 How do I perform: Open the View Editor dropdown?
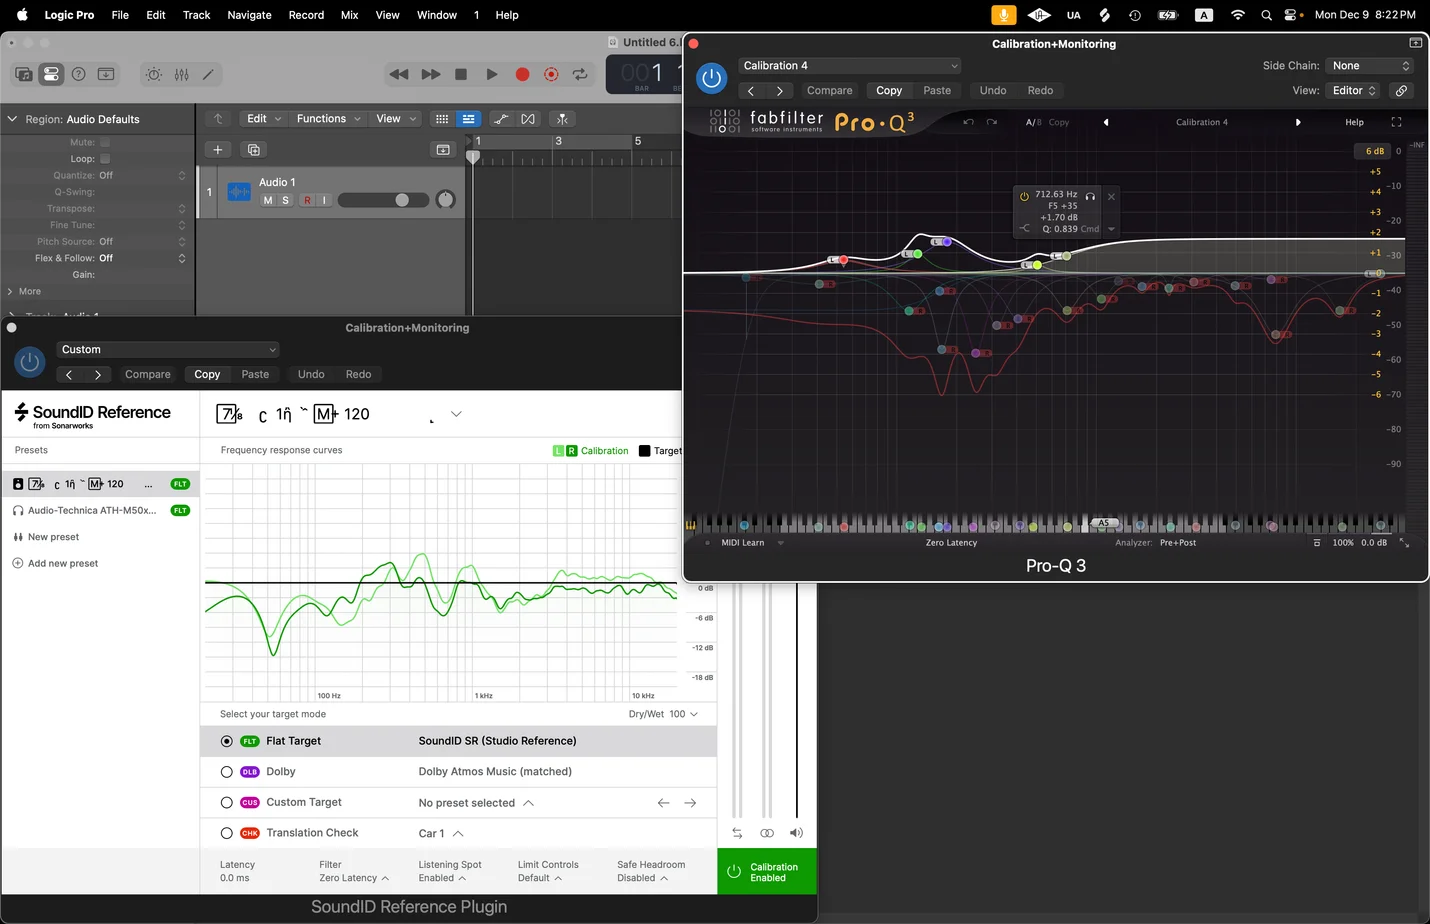(1354, 90)
